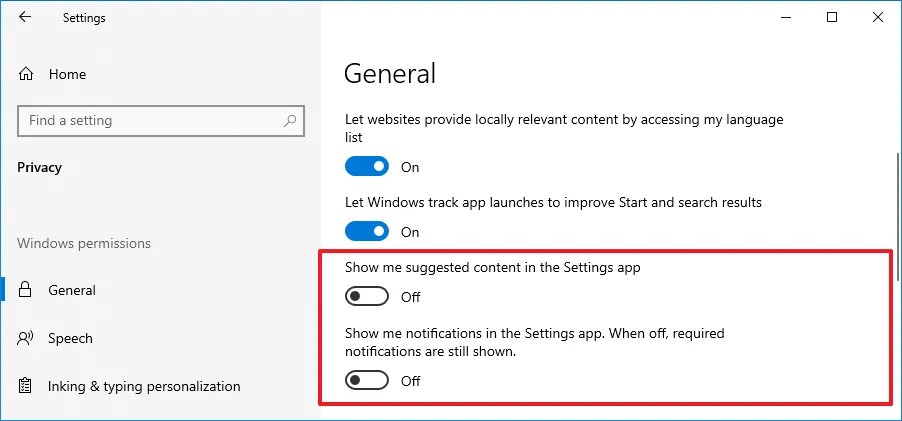Click 'Let Windows track app launches' text
Viewport: 902px width, 421px height.
tap(553, 202)
